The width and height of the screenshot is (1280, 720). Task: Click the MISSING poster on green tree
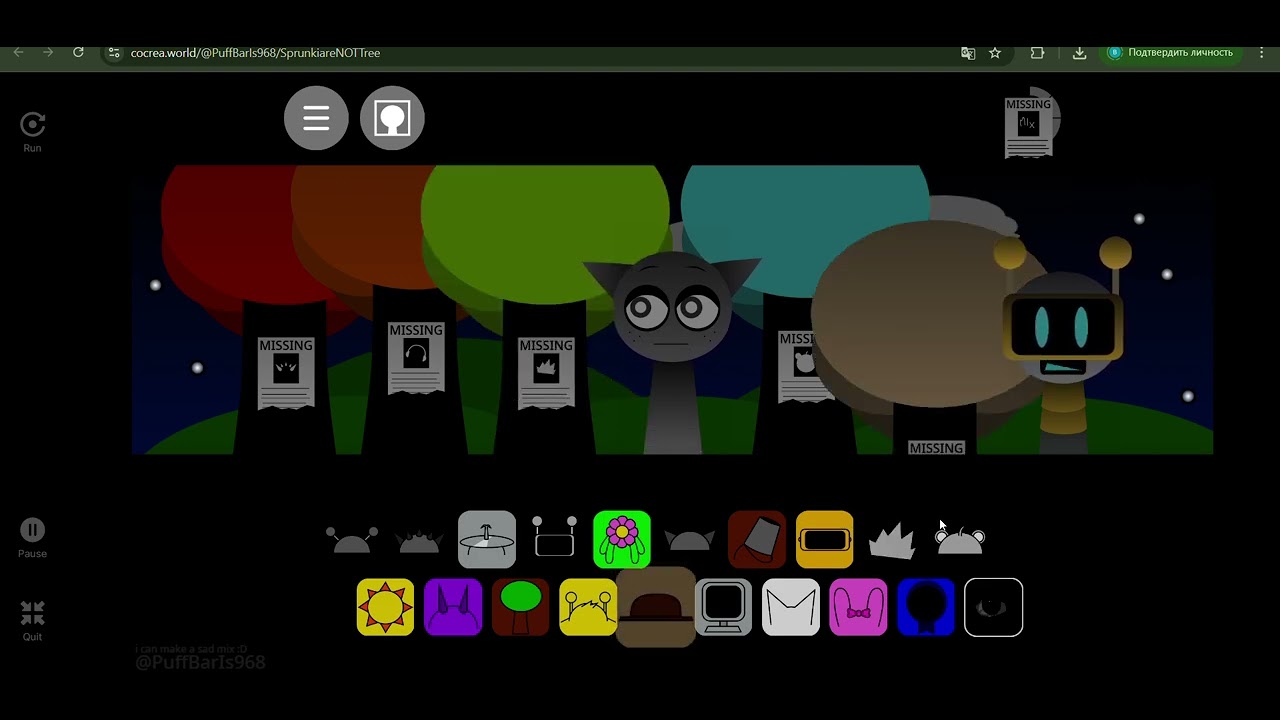(546, 373)
